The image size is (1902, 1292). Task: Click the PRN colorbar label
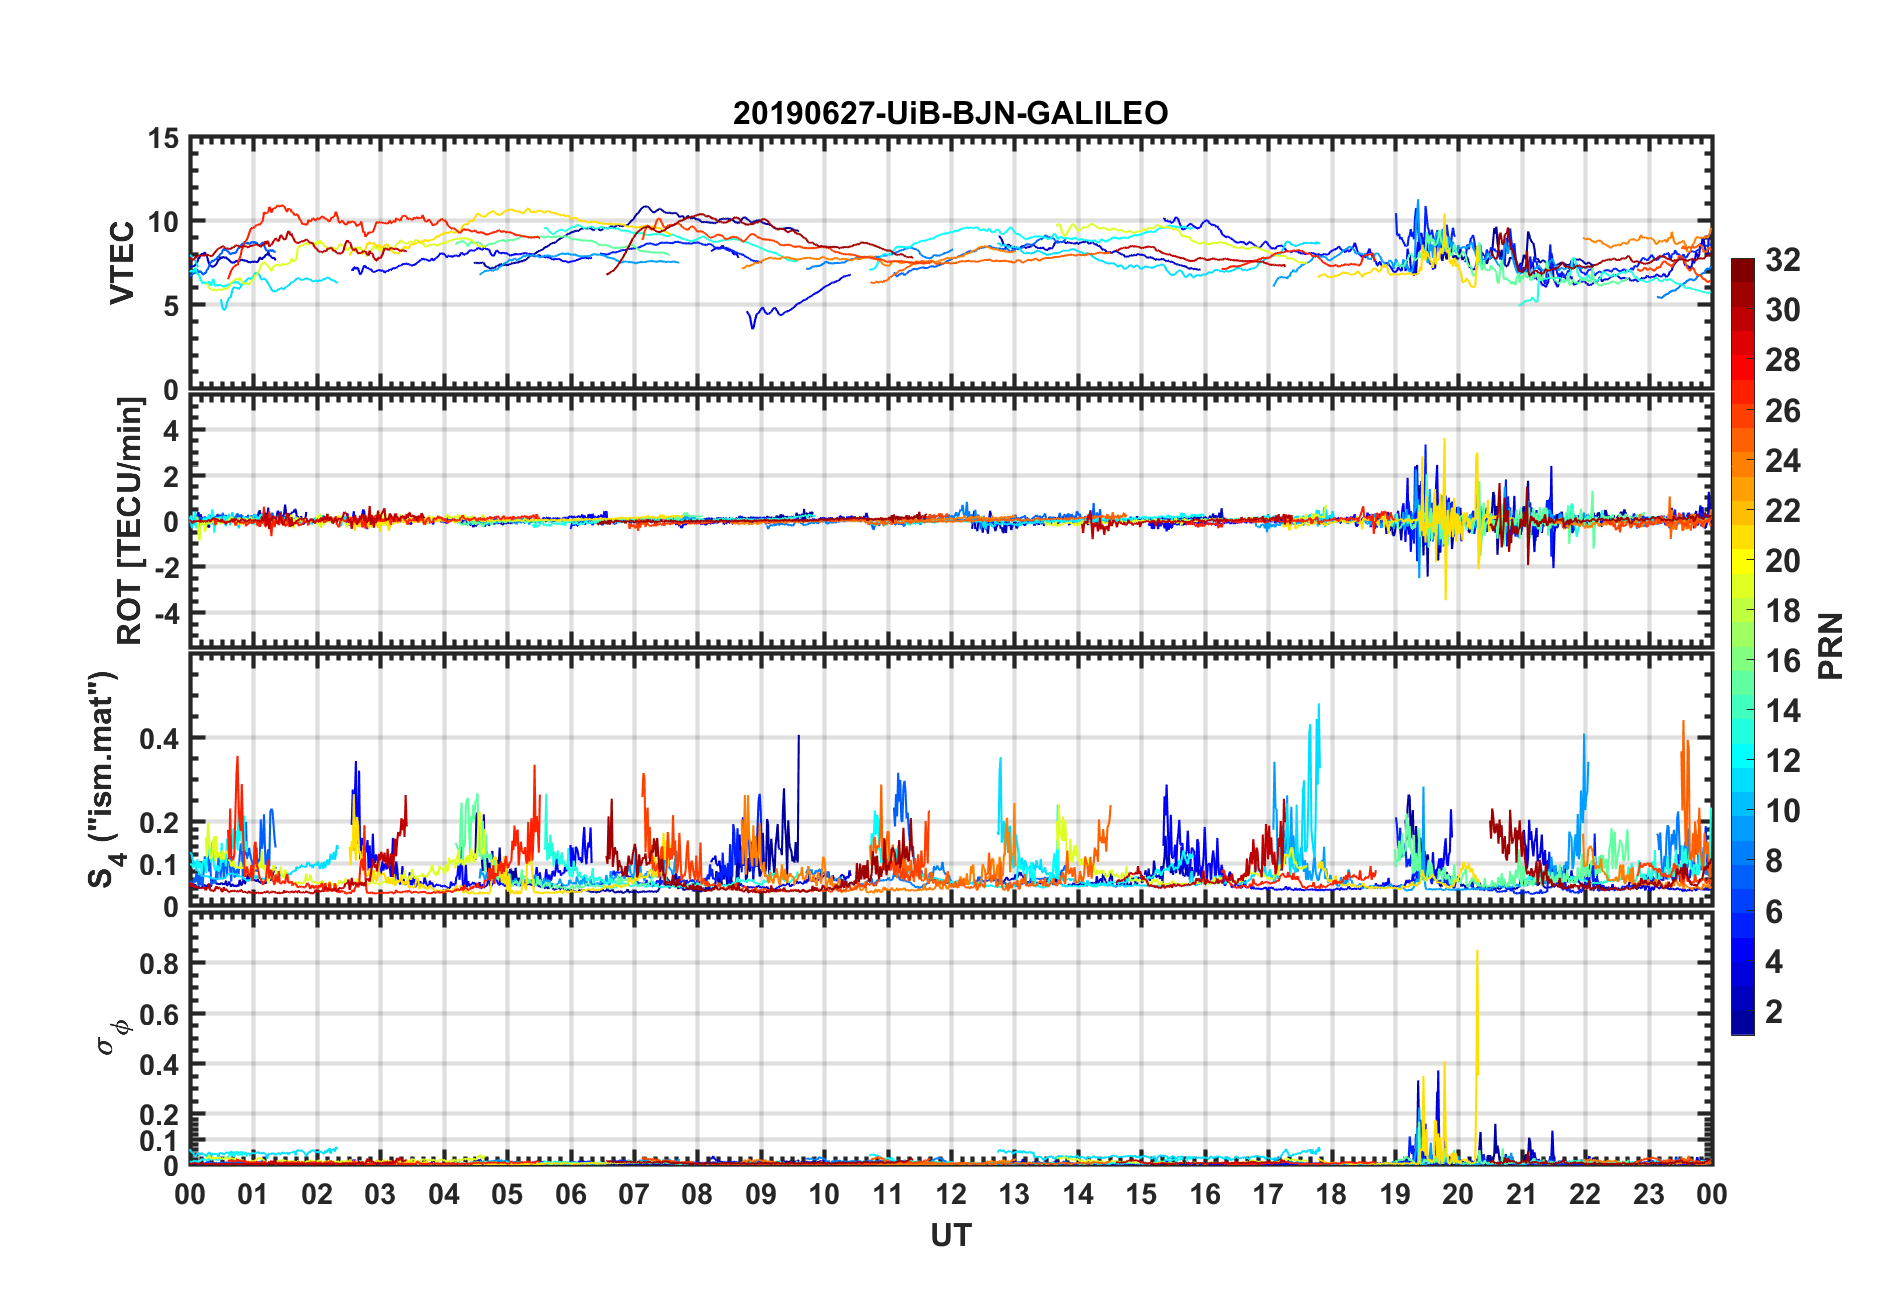click(1830, 646)
